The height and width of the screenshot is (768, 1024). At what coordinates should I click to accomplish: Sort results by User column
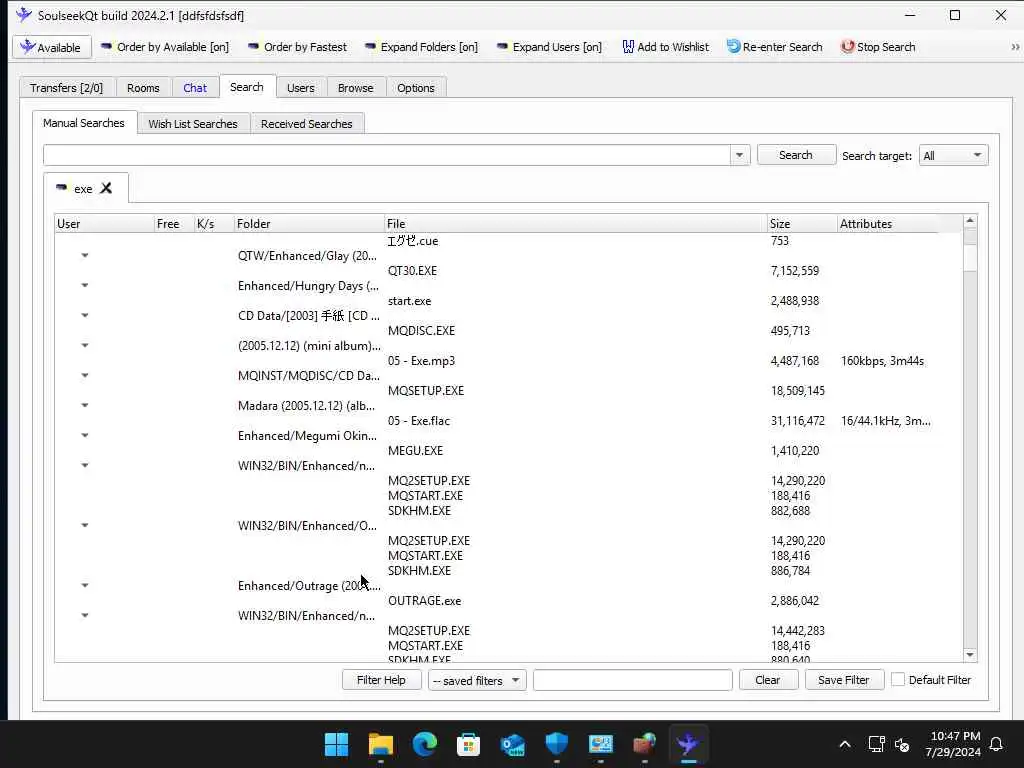click(104, 223)
